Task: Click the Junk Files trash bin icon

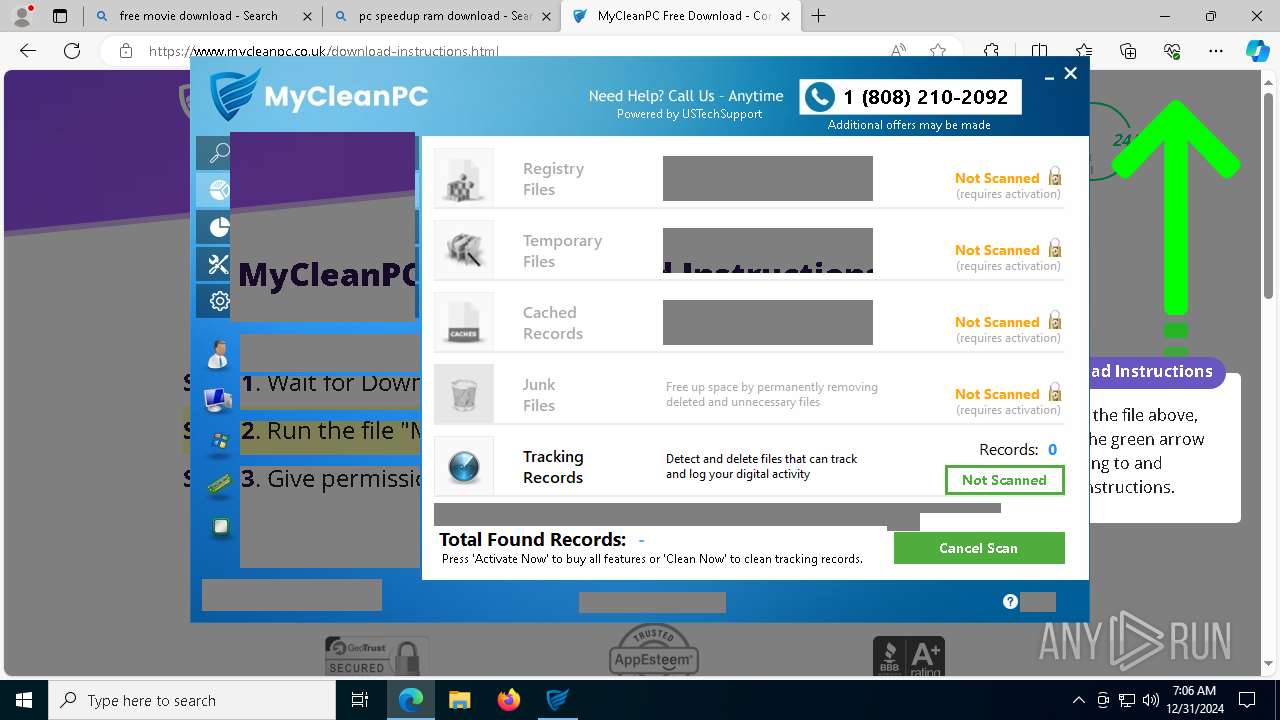Action: tap(464, 394)
